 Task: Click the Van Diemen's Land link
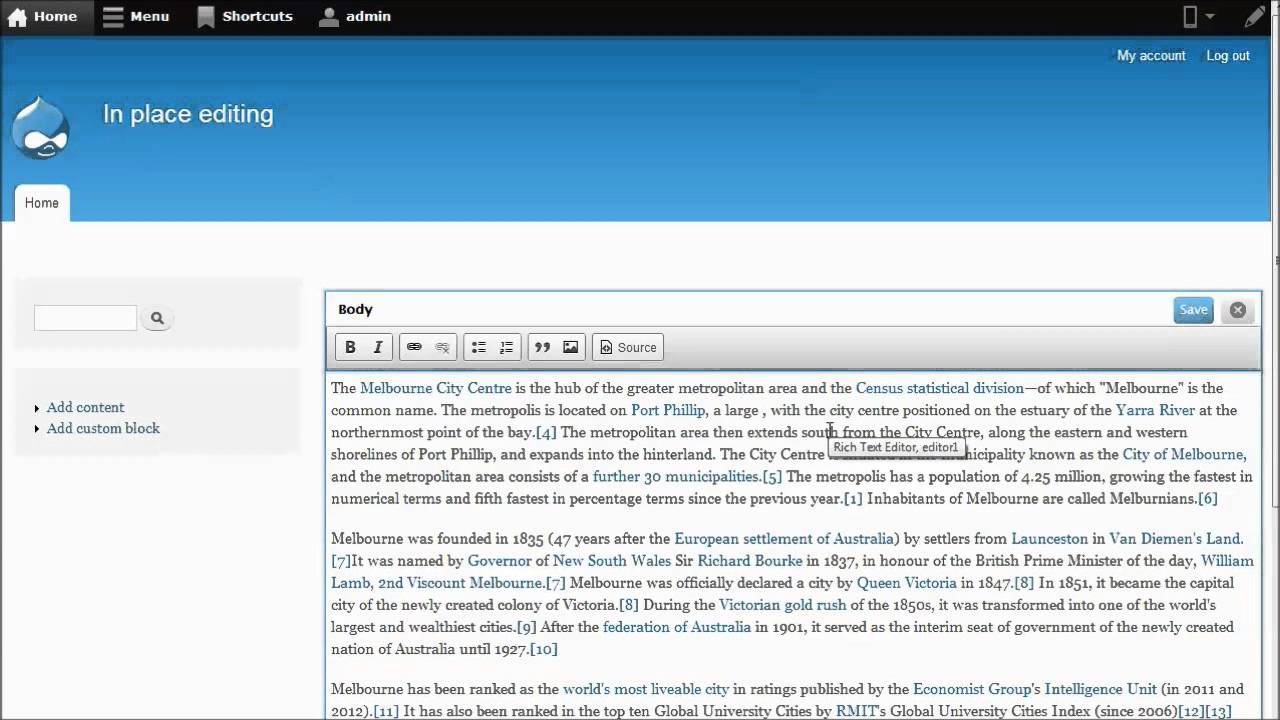pos(1176,538)
